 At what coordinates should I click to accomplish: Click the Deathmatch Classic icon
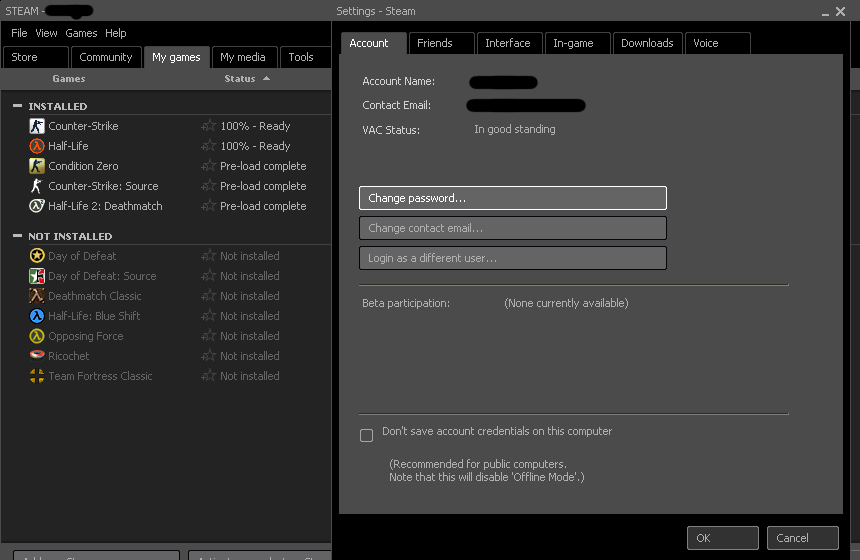click(37, 296)
